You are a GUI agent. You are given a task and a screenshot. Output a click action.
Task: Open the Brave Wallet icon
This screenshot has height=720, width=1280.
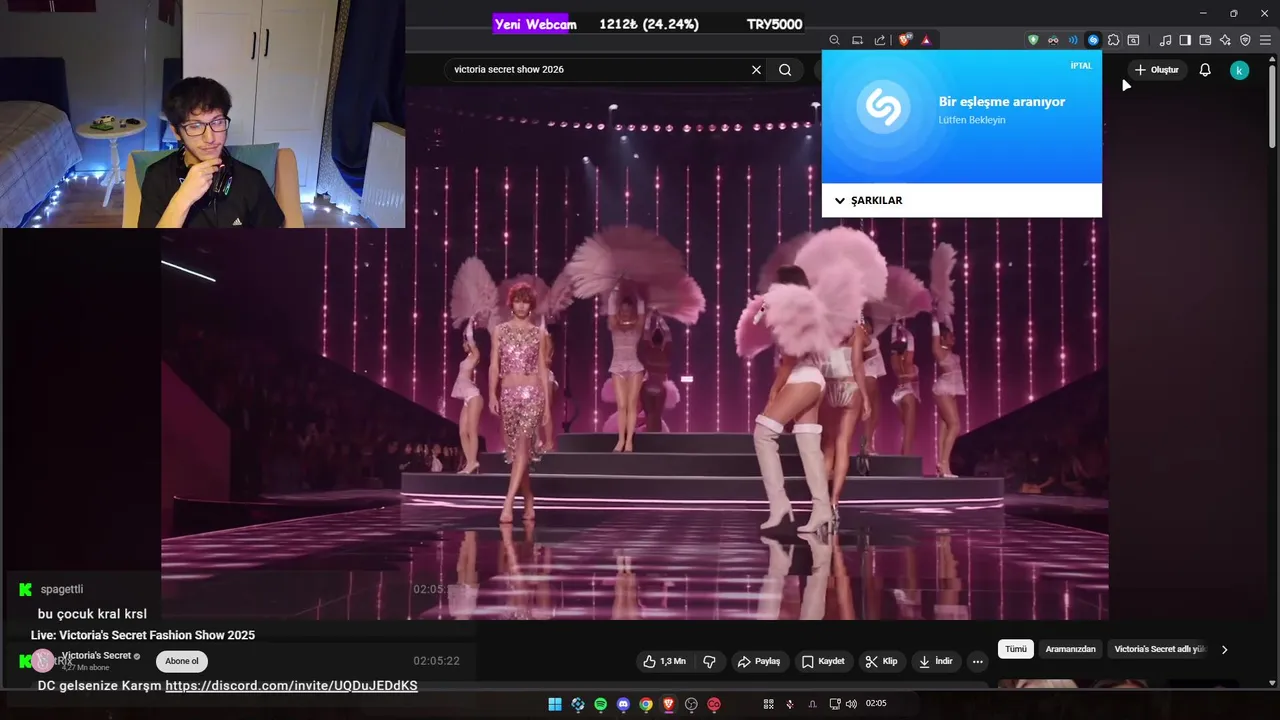click(x=1205, y=40)
